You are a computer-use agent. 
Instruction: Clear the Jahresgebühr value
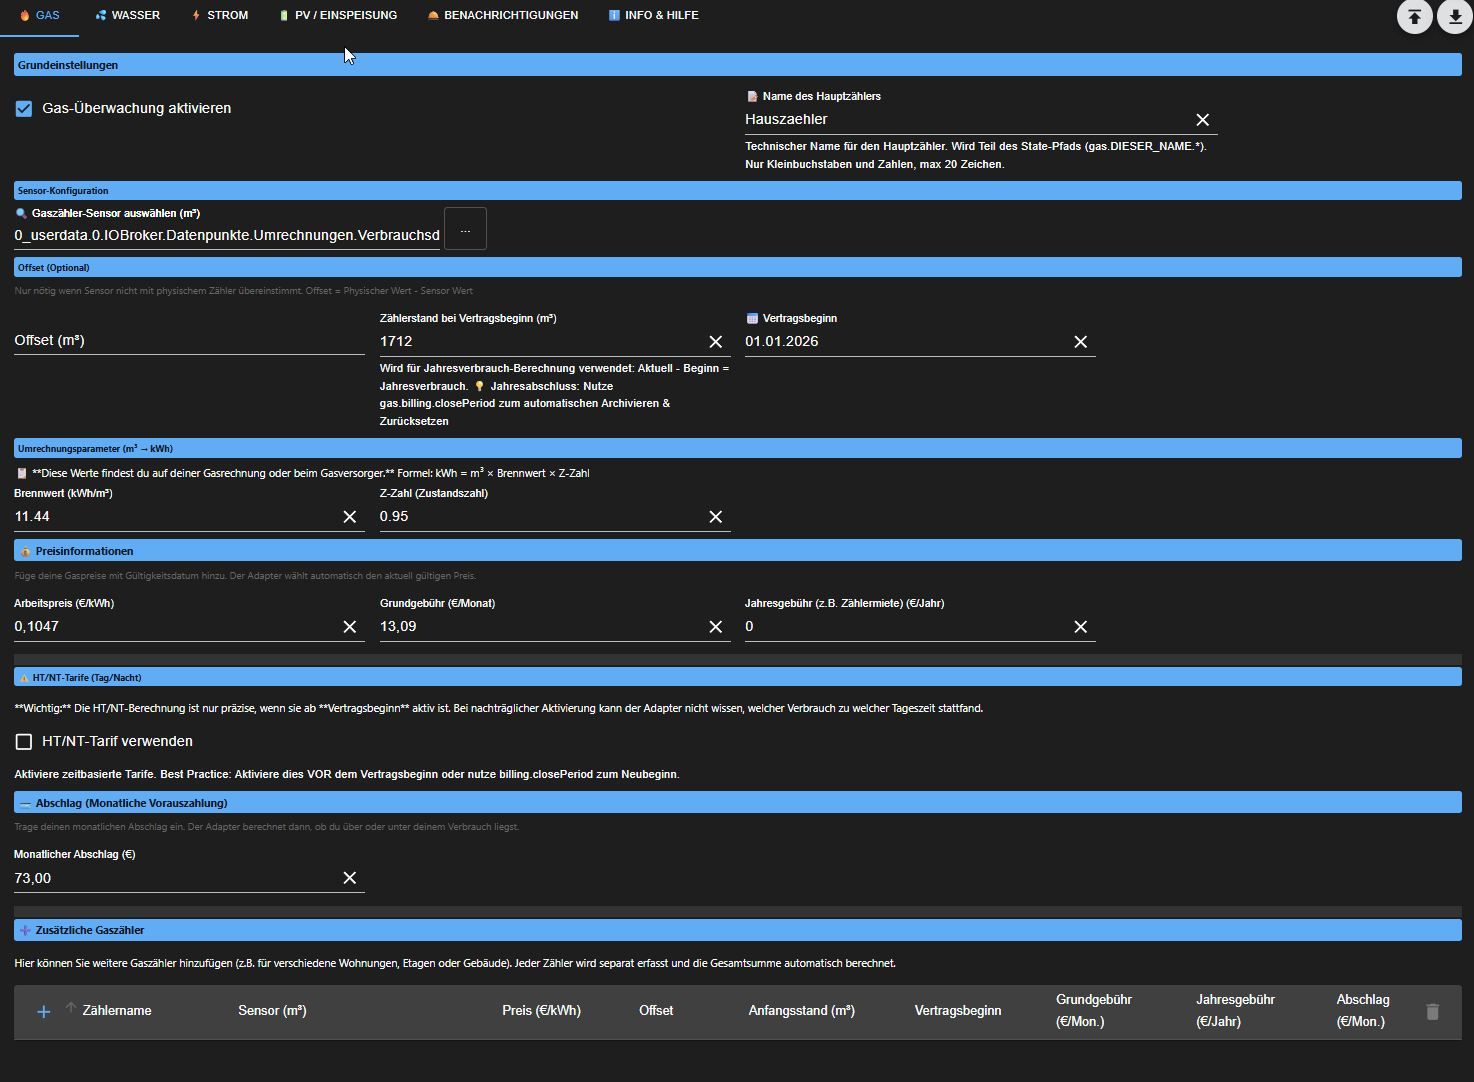pyautogui.click(x=1080, y=627)
